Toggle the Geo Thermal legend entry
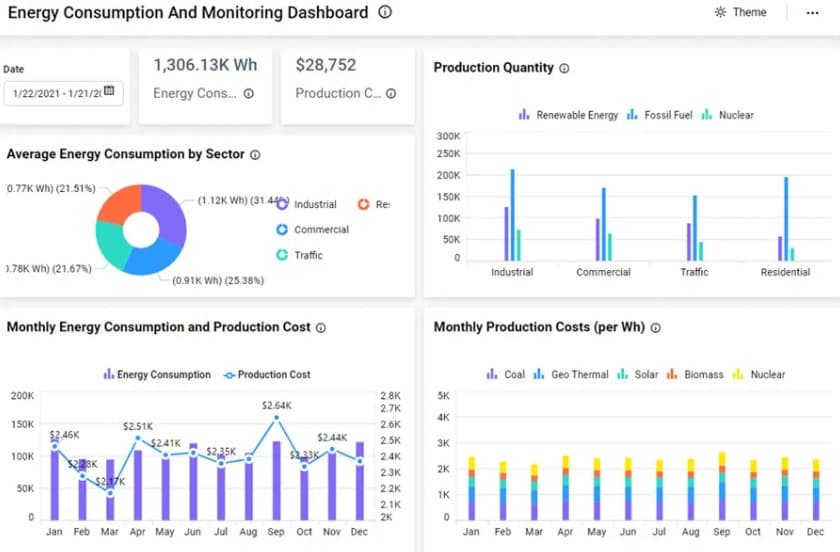Screen dimensions: 840x552 [x=571, y=375]
